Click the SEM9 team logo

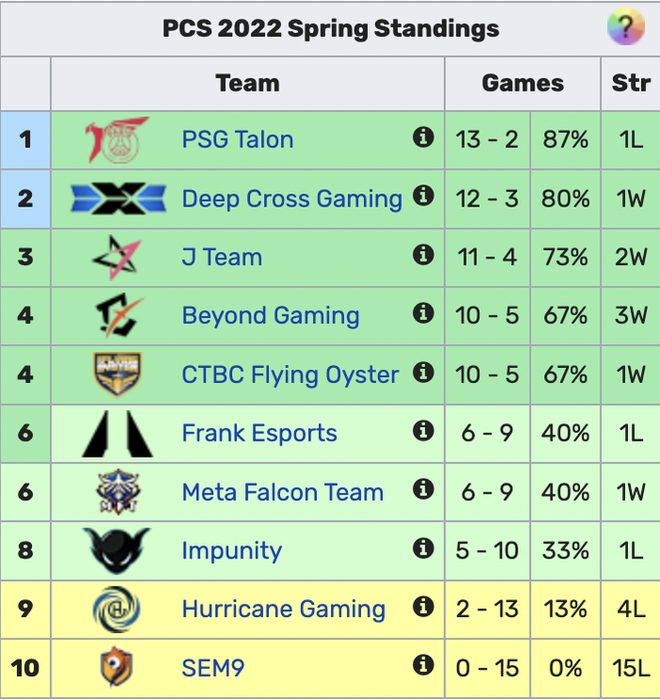click(117, 667)
